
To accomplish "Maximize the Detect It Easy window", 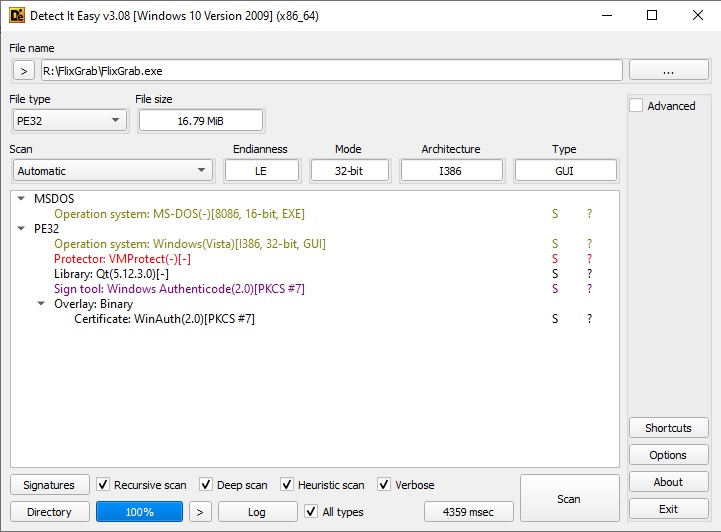I will point(652,15).
